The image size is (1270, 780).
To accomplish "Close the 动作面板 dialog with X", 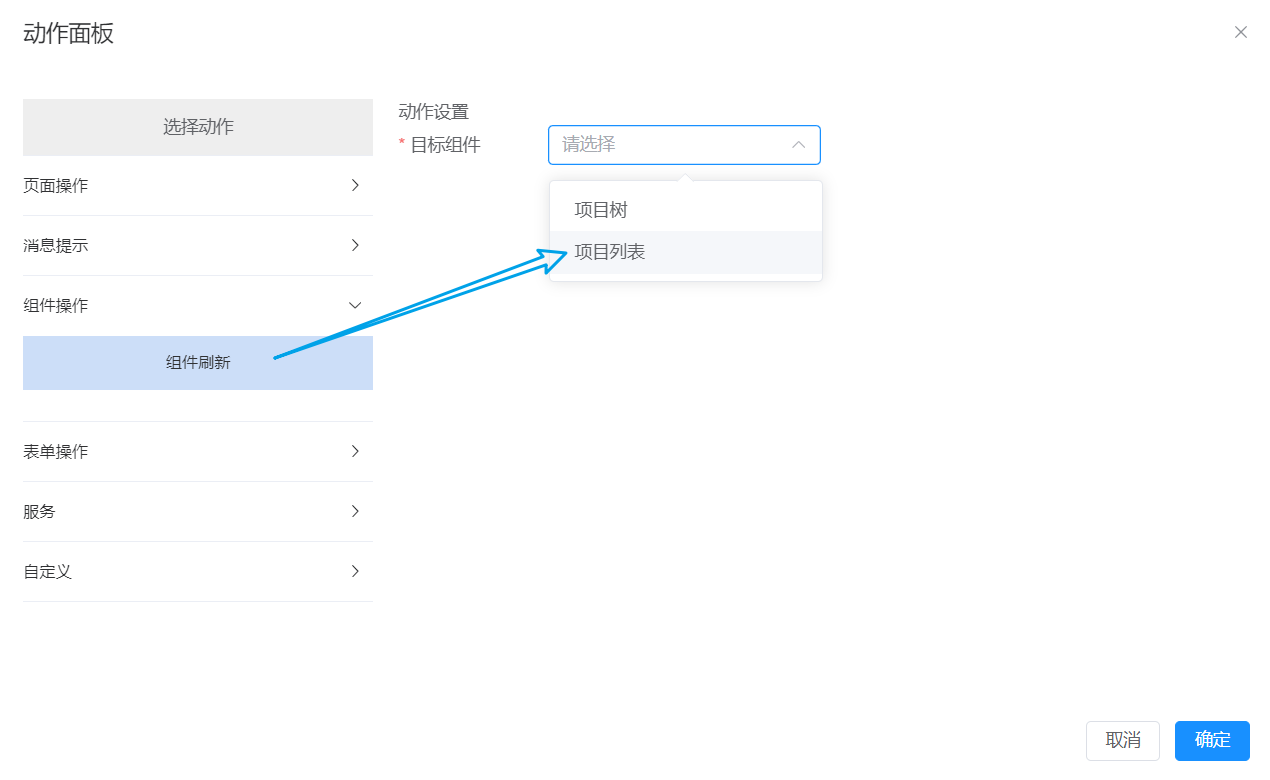I will [x=1241, y=32].
